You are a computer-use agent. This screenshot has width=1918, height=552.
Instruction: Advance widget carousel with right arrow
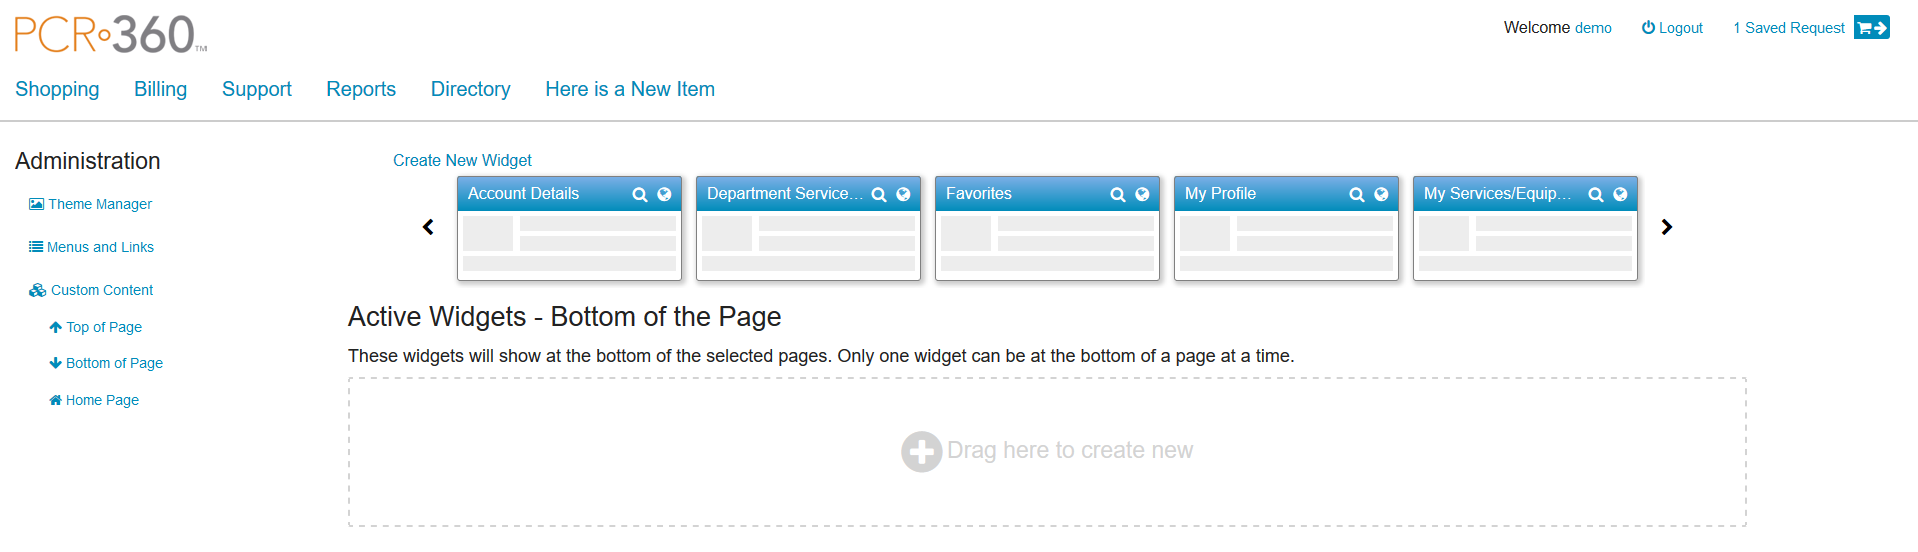(1666, 227)
